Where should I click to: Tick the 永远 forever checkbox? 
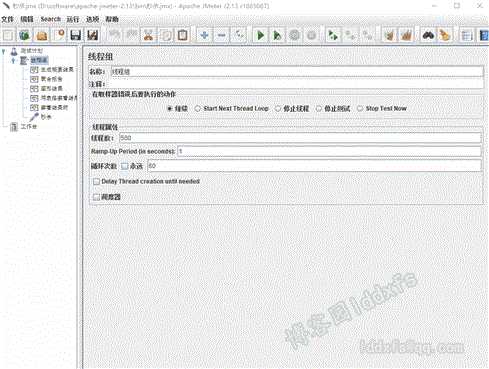(124, 166)
